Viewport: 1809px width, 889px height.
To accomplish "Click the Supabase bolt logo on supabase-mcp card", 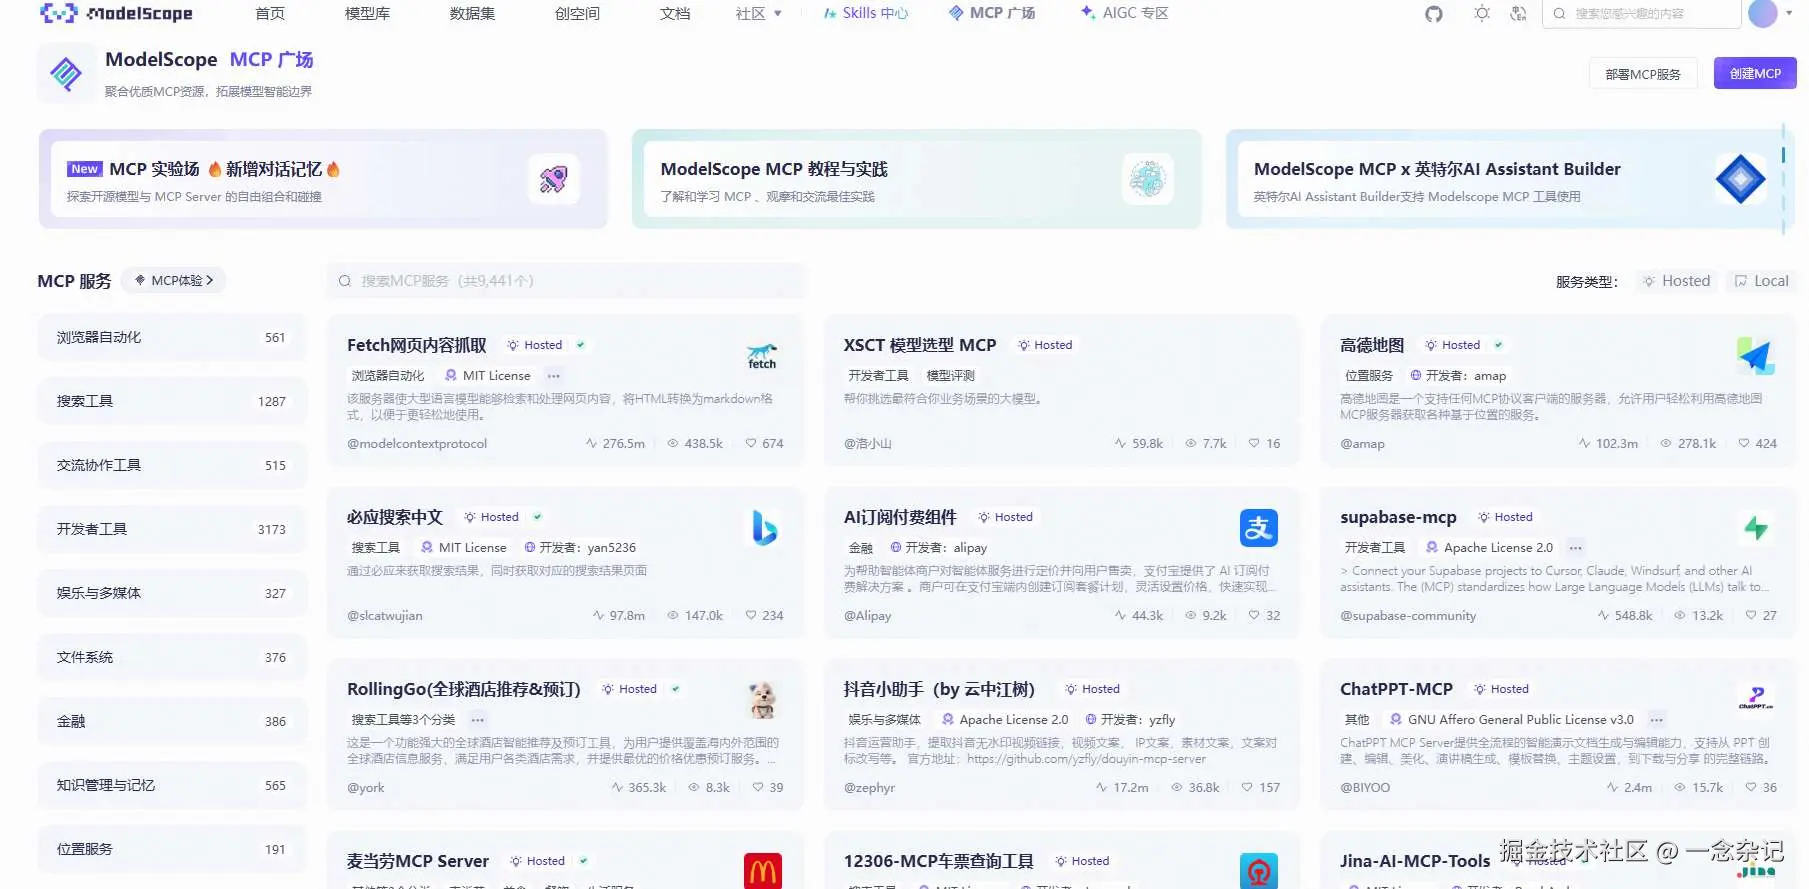I will pyautogui.click(x=1756, y=528).
